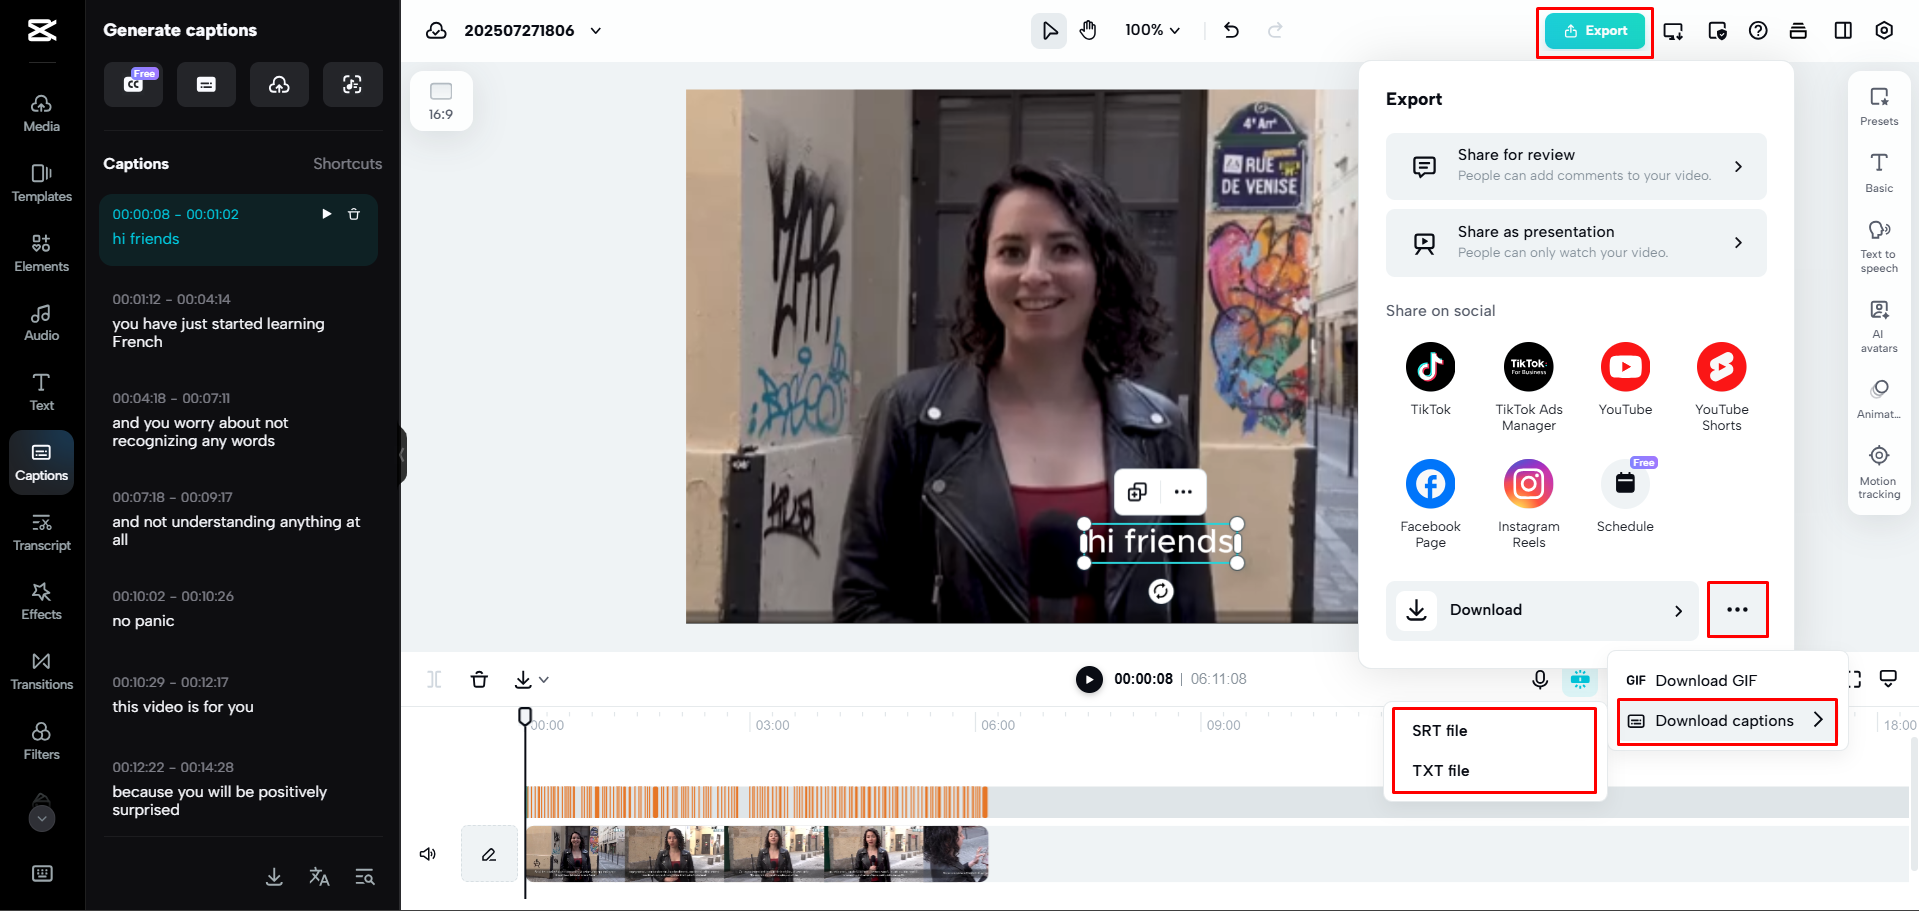Choose auto captions with the Free badge
Viewport: 1919px width, 911px height.
coord(133,84)
